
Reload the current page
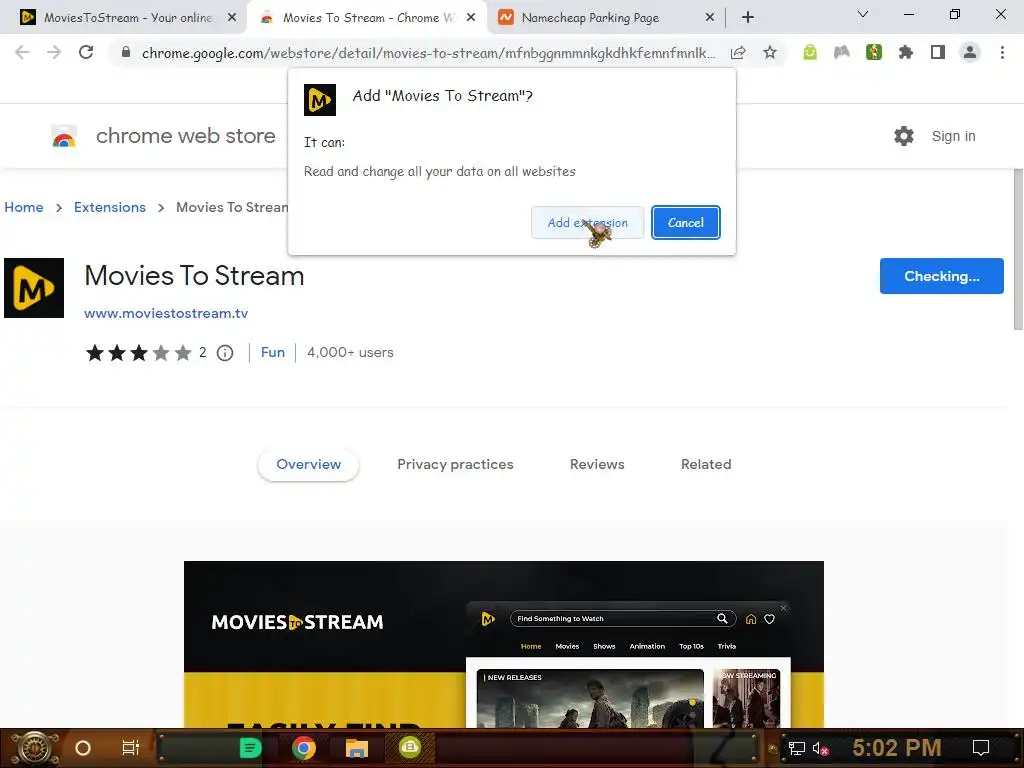pyautogui.click(x=86, y=52)
